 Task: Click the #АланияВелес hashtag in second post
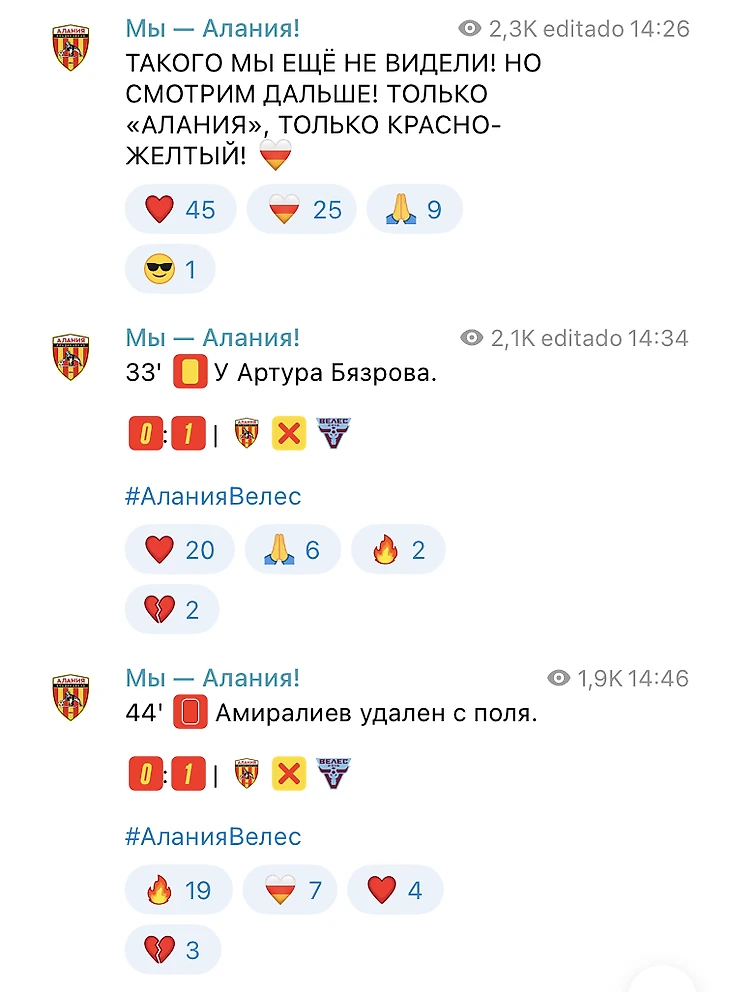[x=212, y=495]
